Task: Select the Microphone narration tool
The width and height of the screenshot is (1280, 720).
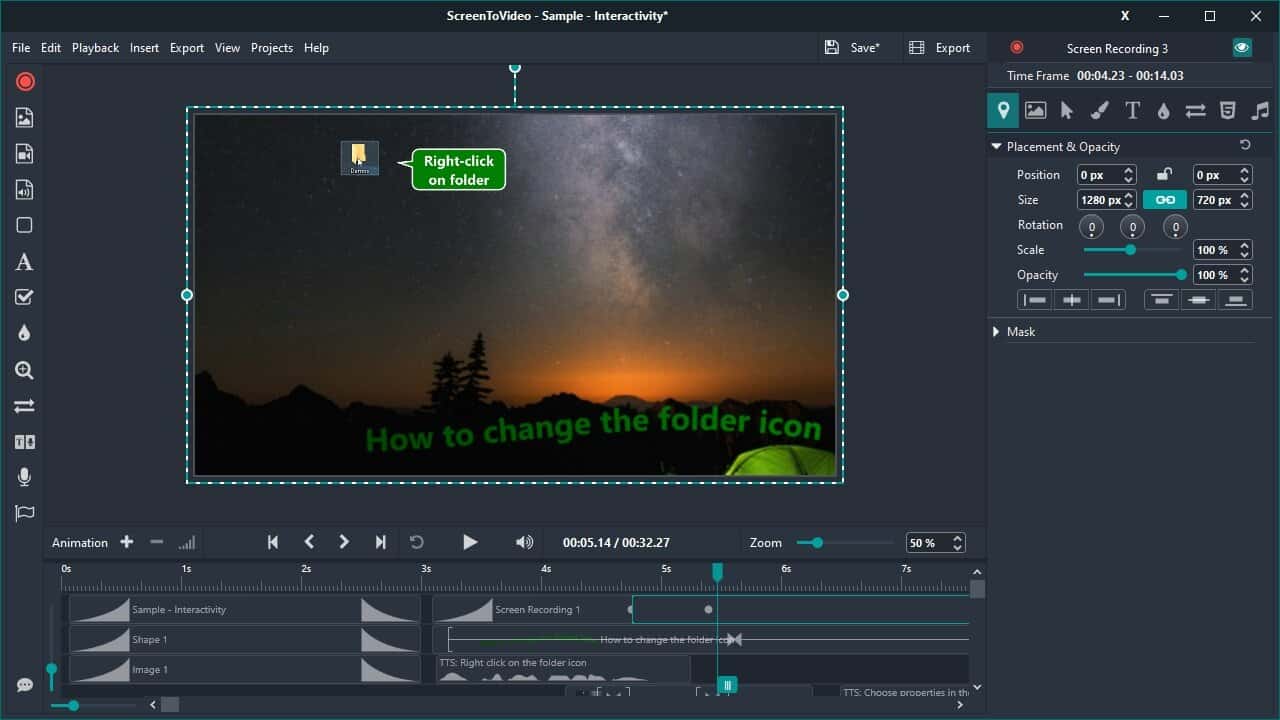Action: click(25, 477)
